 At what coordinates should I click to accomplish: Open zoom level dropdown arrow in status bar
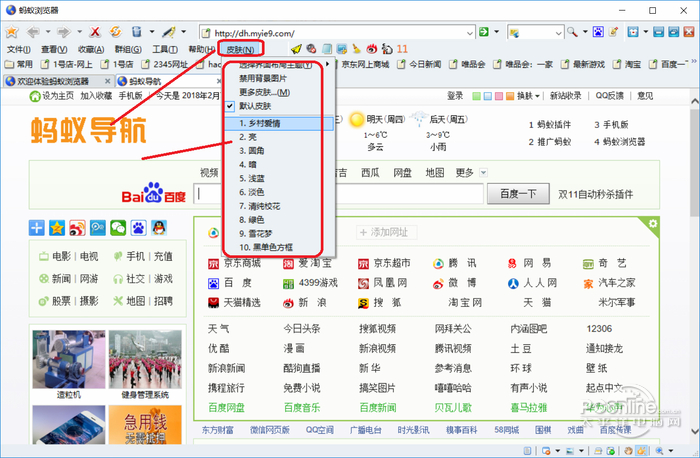click(x=670, y=451)
